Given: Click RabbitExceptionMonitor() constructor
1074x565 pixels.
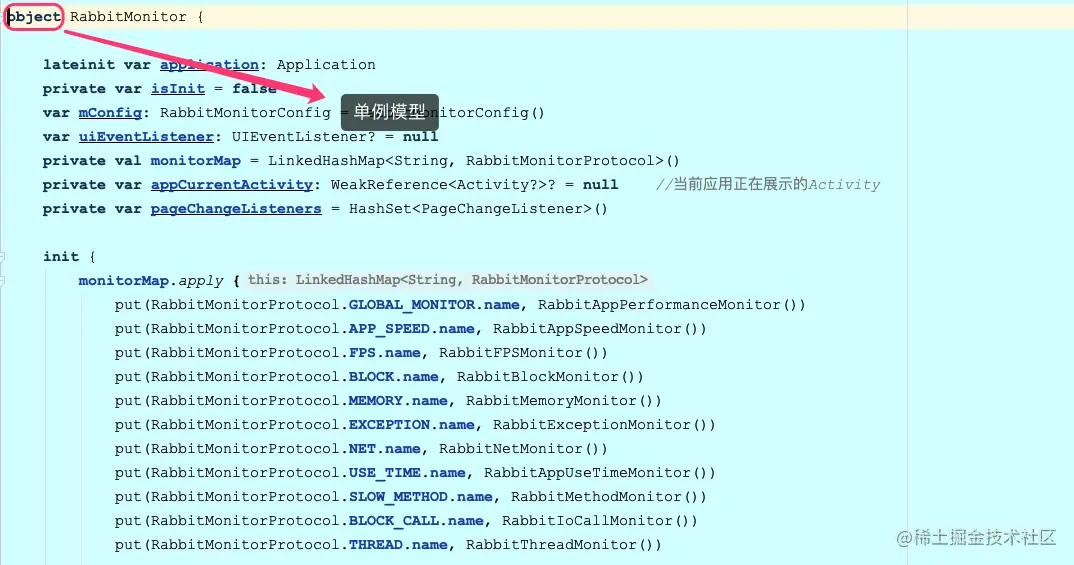Looking at the screenshot, I should coord(604,424).
